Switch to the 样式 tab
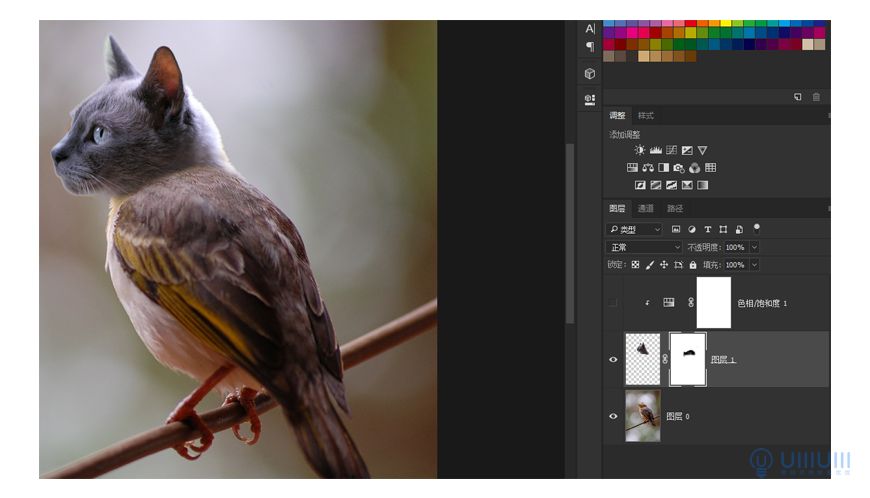 pos(646,116)
